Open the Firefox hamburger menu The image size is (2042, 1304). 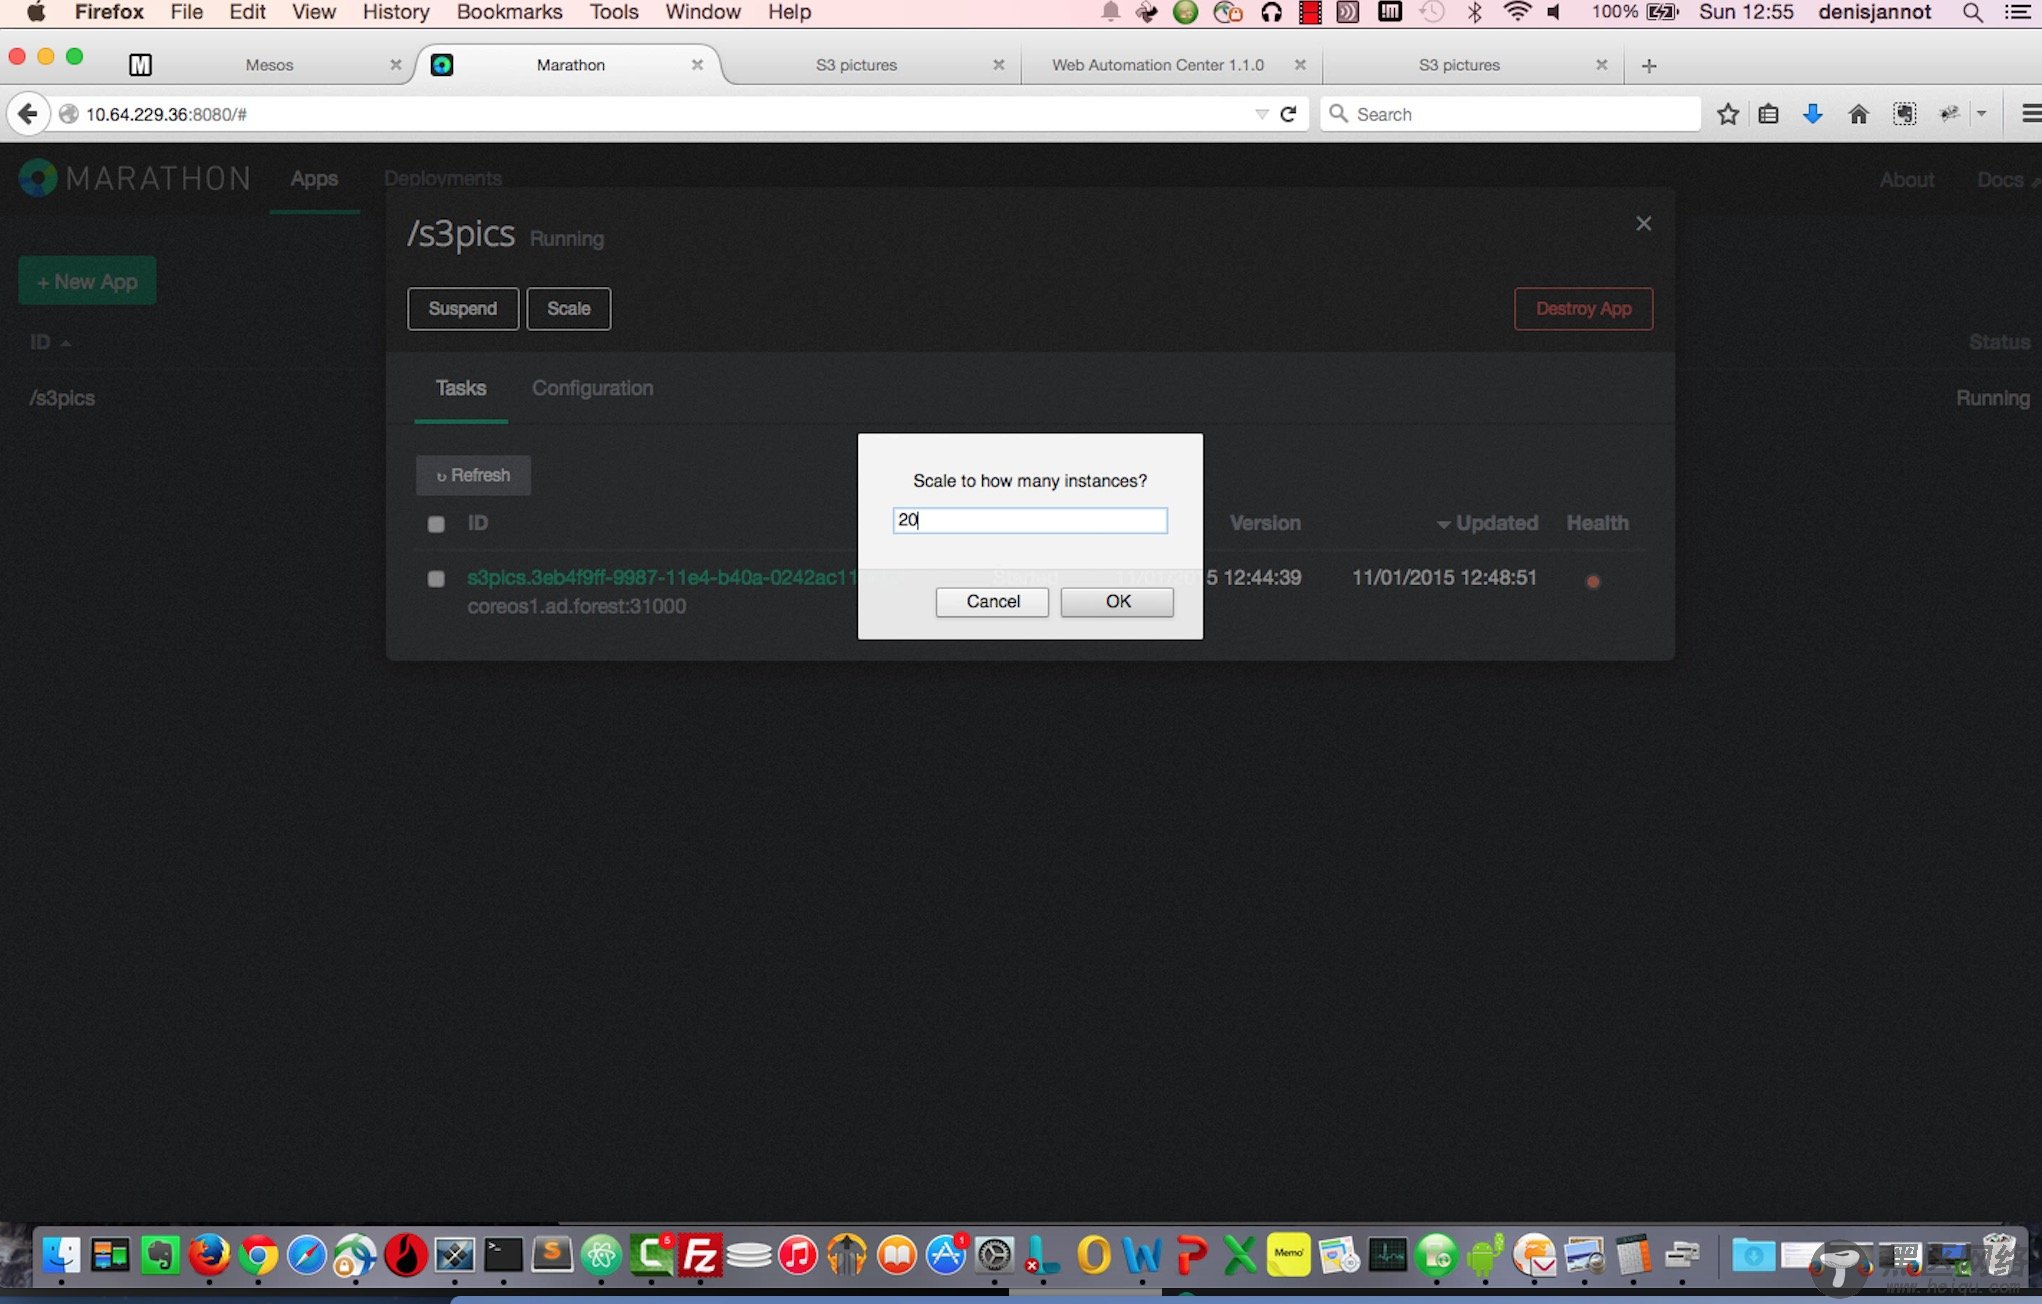pyautogui.click(x=2030, y=114)
